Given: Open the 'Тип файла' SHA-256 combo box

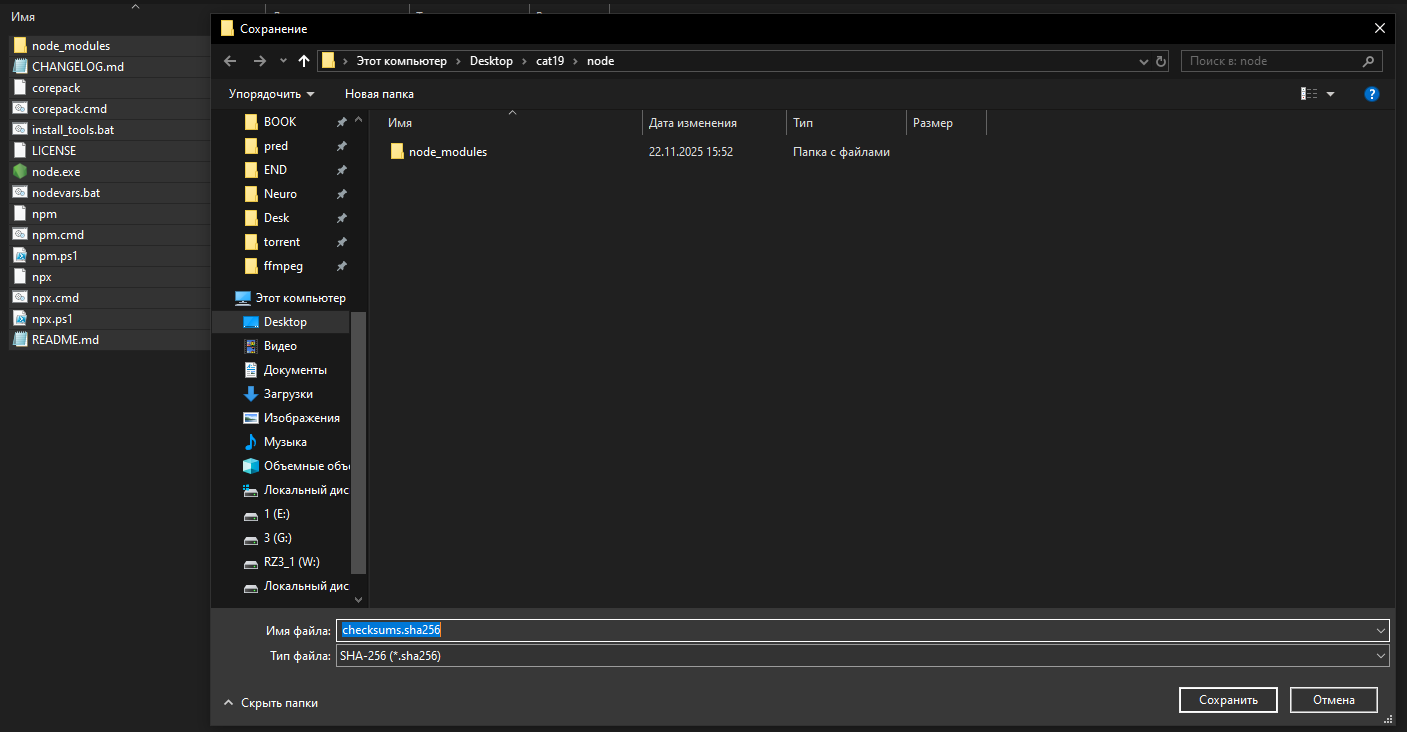Looking at the screenshot, I should point(863,656).
